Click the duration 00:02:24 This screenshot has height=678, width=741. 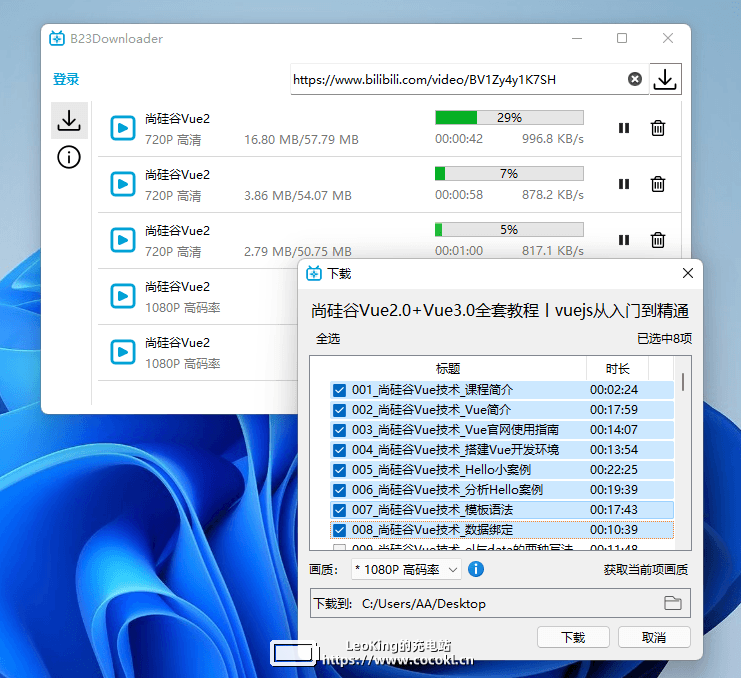pos(613,390)
